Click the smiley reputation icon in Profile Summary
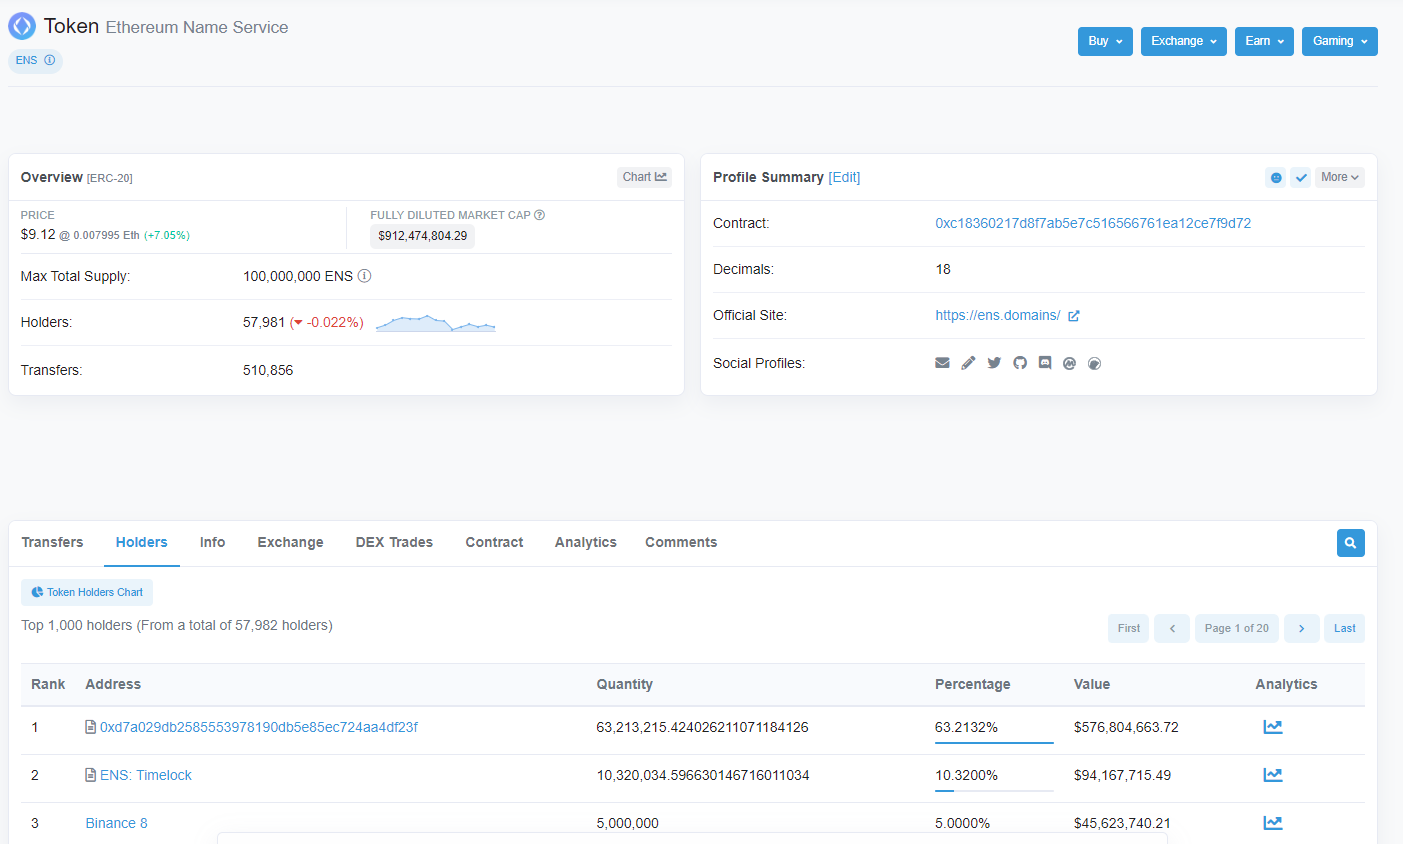 pos(1276,177)
